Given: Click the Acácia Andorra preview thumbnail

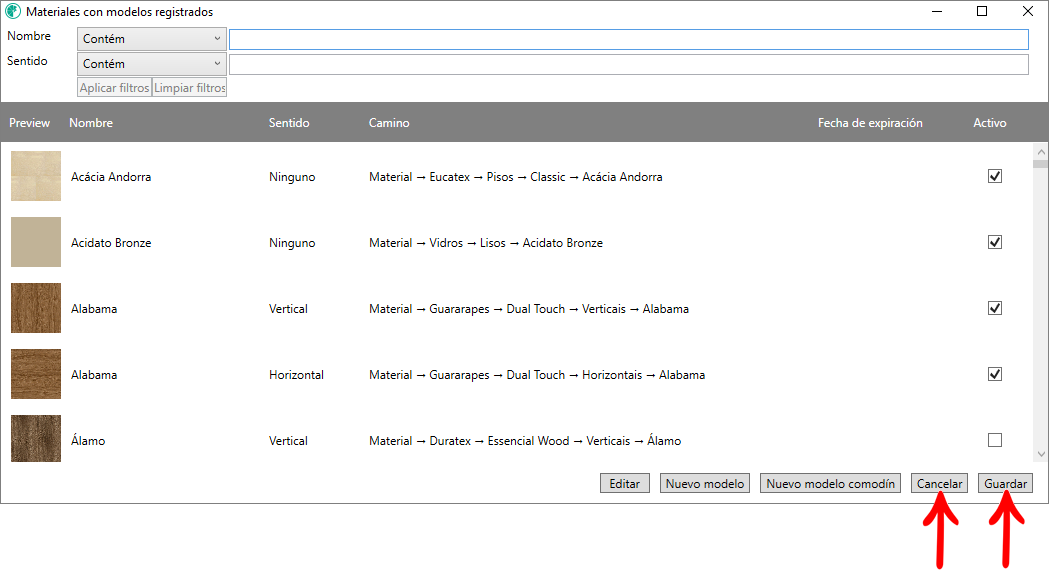Looking at the screenshot, I should click(x=36, y=176).
